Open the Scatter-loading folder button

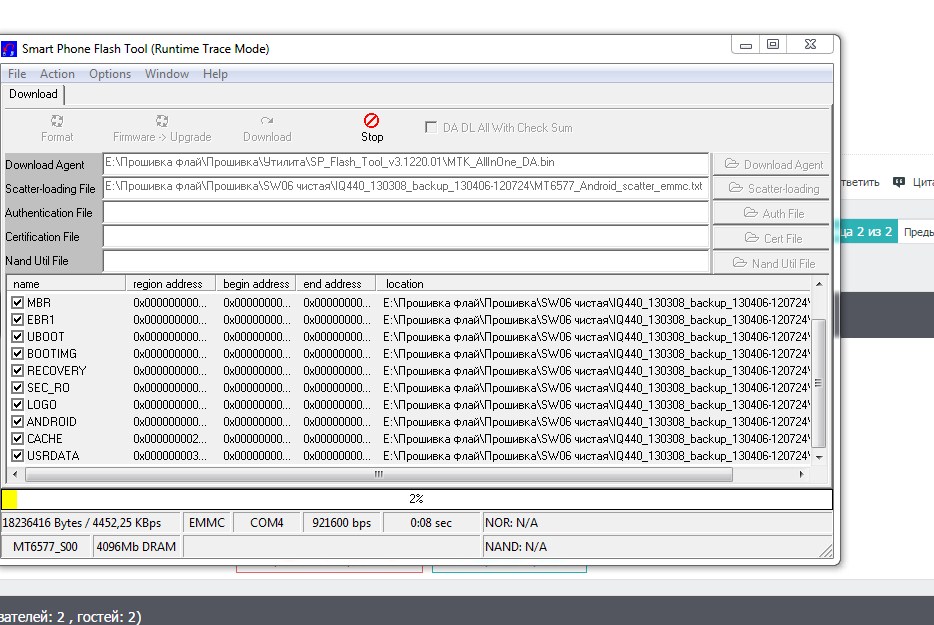773,188
